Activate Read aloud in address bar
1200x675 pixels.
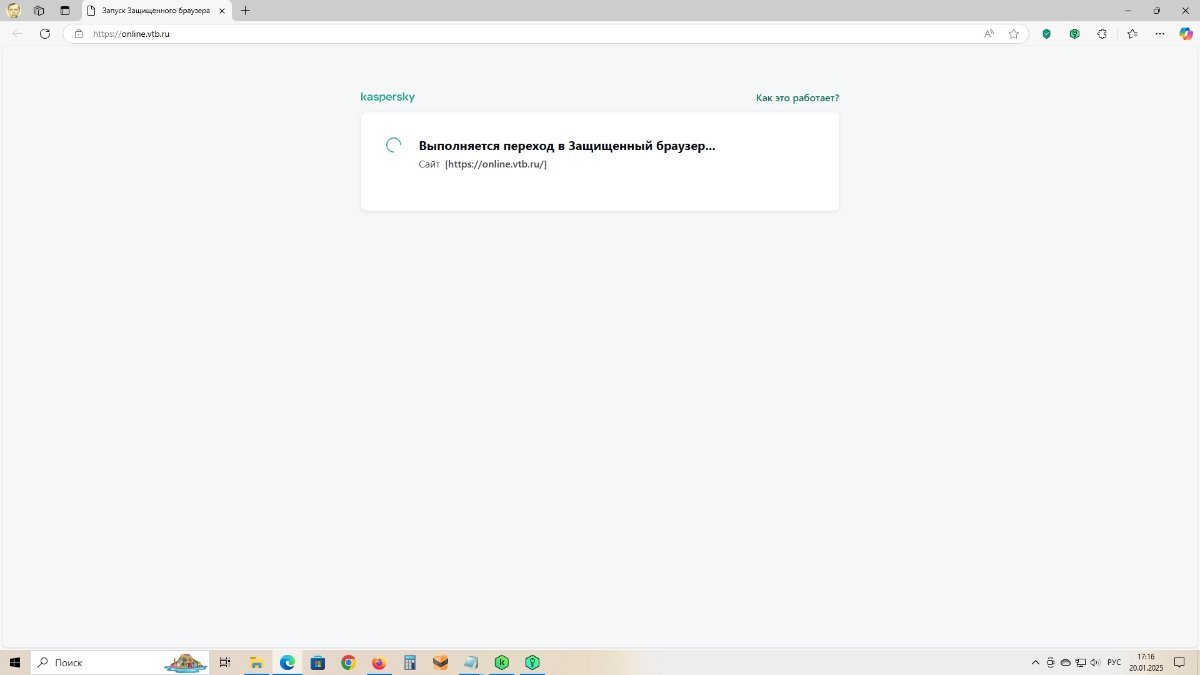[989, 34]
